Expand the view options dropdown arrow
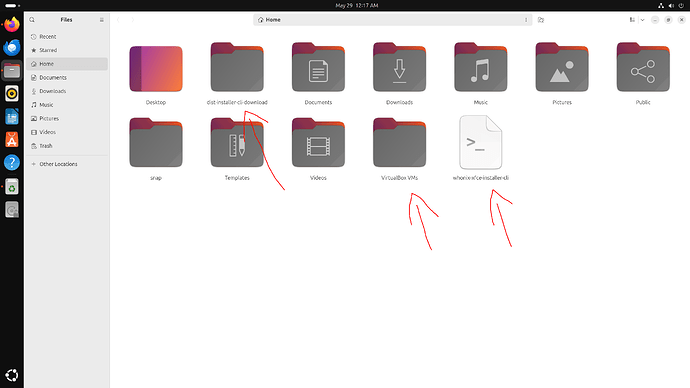Image resolution: width=690 pixels, height=388 pixels. tap(642, 20)
